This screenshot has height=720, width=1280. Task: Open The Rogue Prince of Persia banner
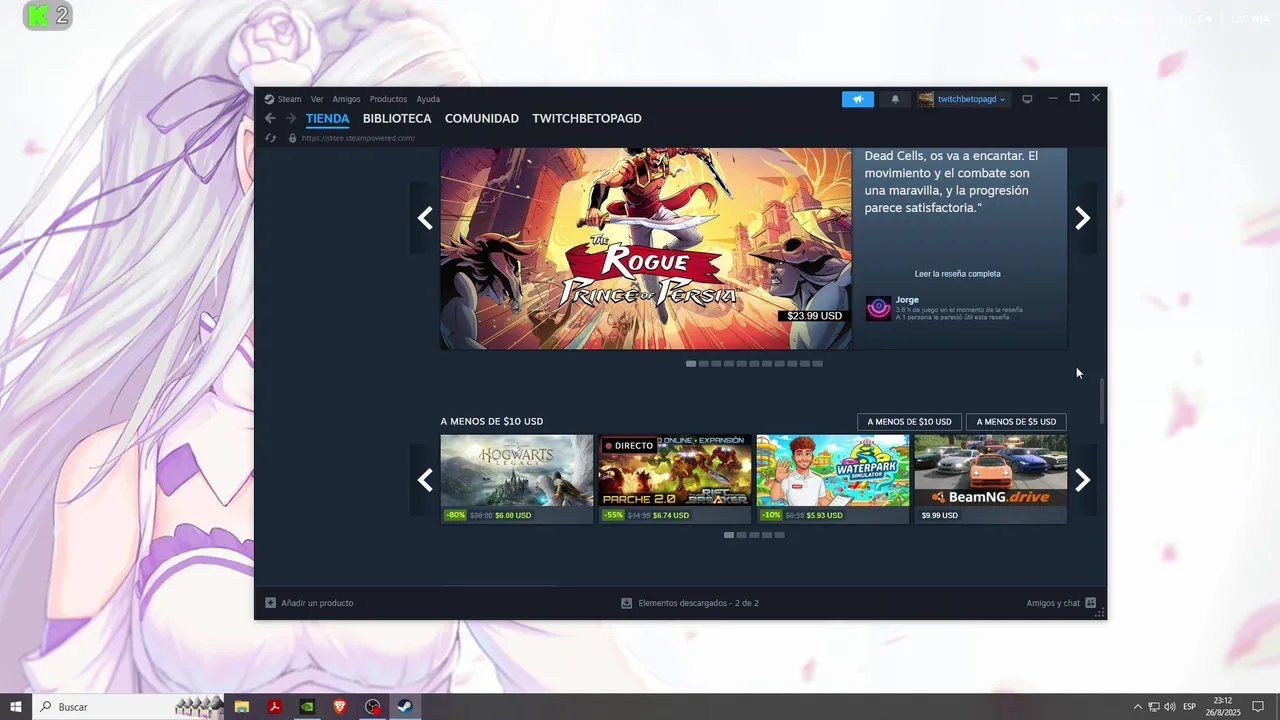[x=646, y=248]
